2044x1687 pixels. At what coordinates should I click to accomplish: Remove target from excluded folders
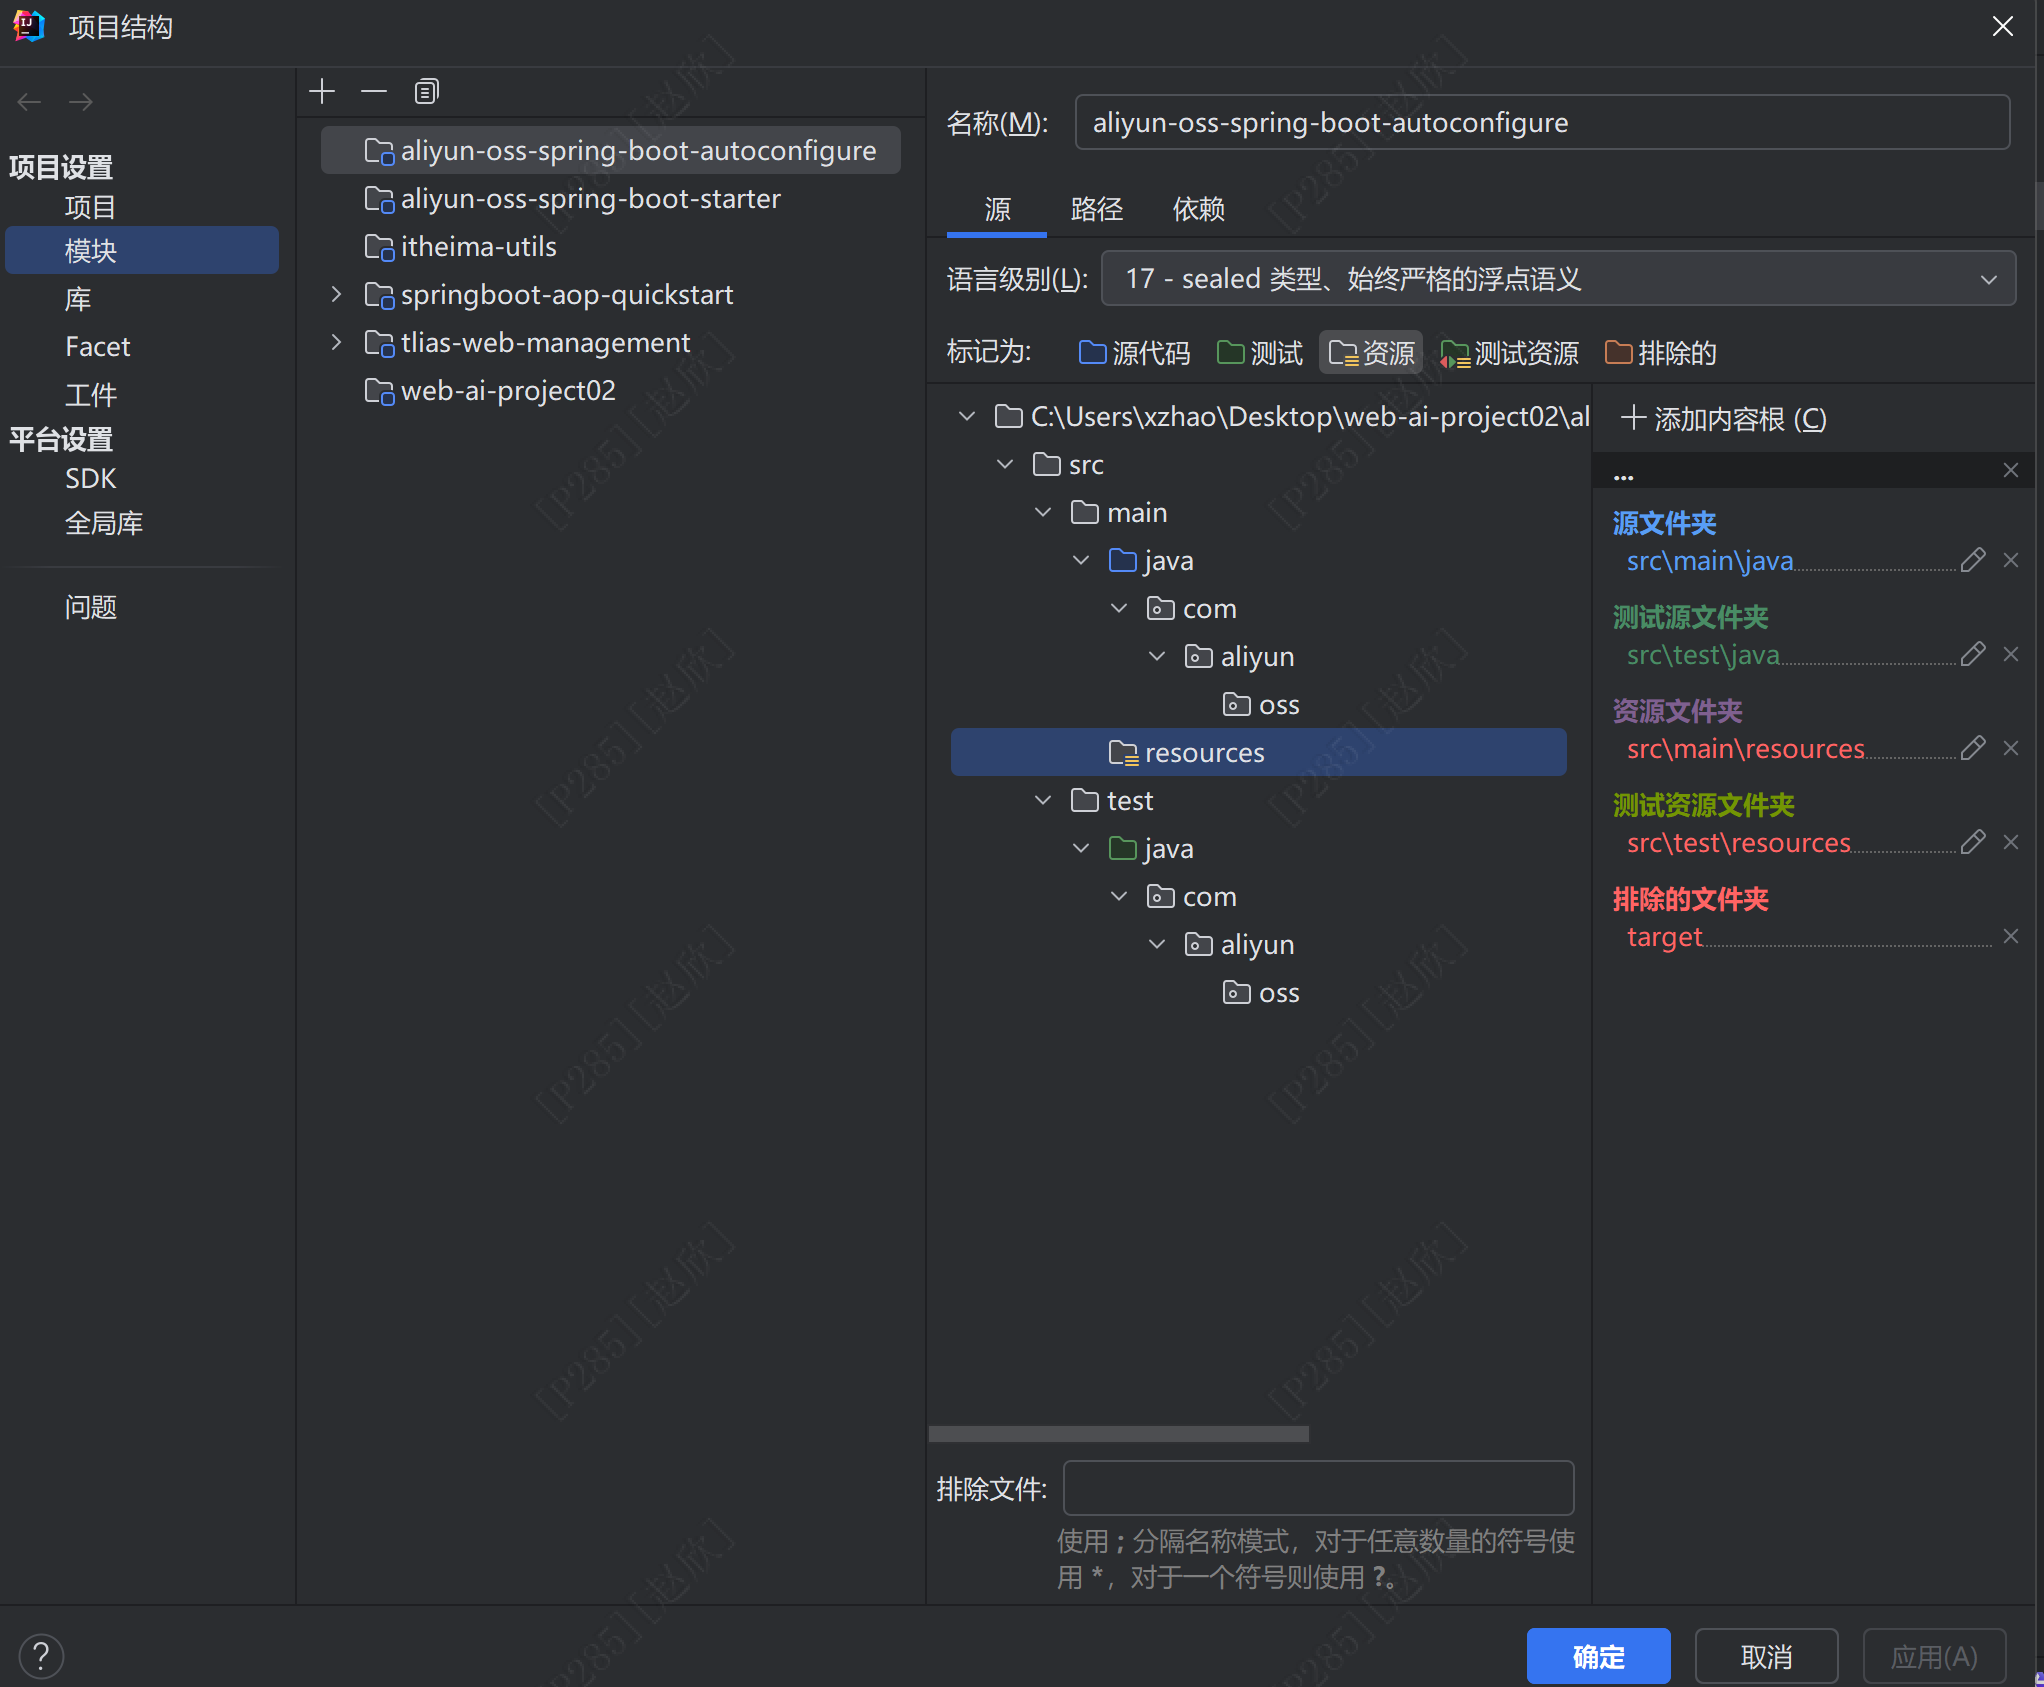click(2011, 936)
